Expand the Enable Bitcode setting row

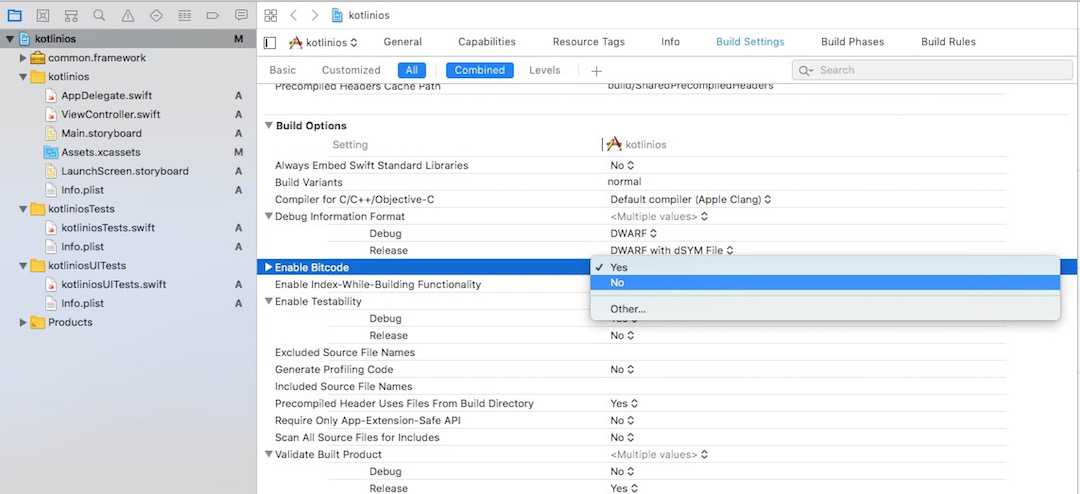[269, 267]
